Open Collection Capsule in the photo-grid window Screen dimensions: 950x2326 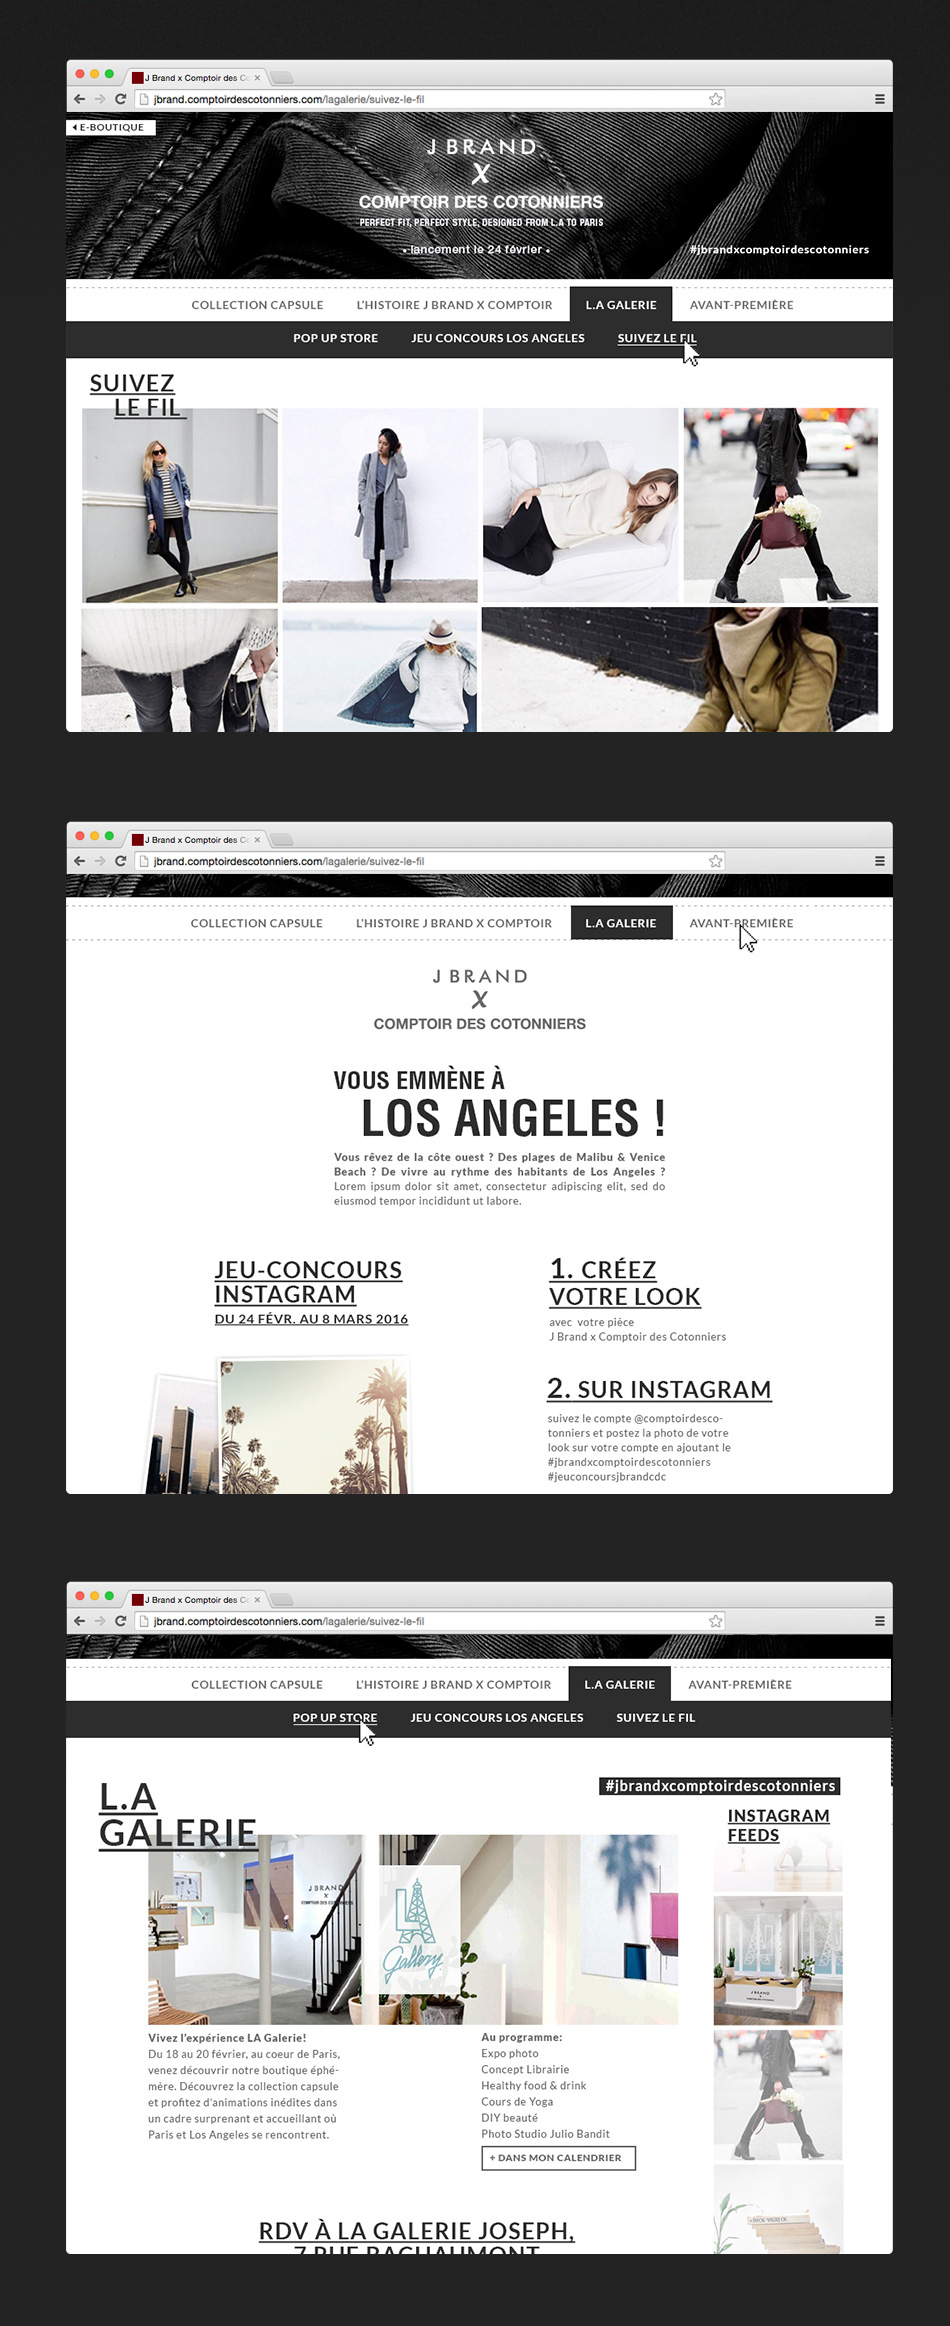coord(257,305)
